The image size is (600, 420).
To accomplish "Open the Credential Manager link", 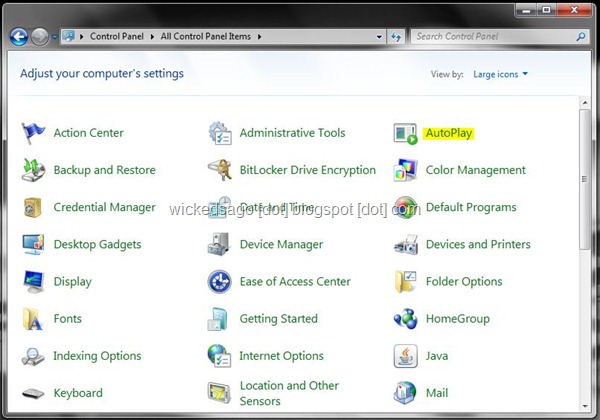I will pyautogui.click(x=104, y=207).
